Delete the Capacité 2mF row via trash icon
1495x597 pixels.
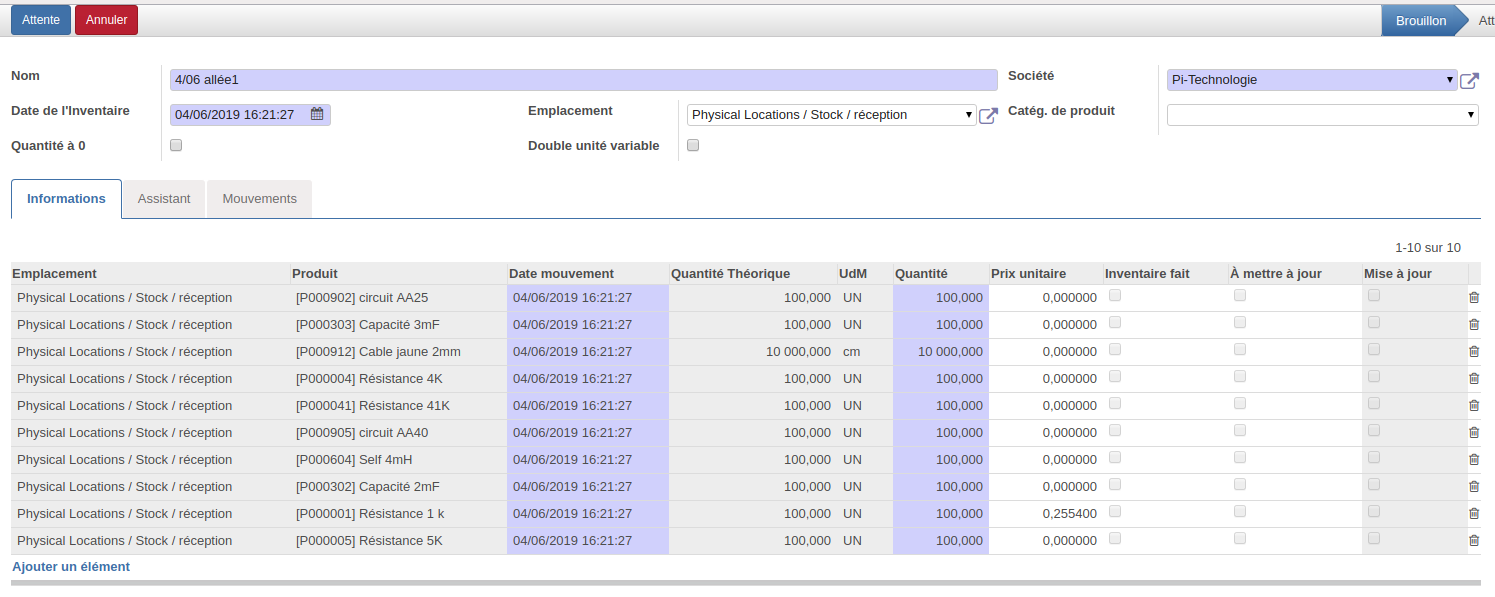(x=1474, y=486)
